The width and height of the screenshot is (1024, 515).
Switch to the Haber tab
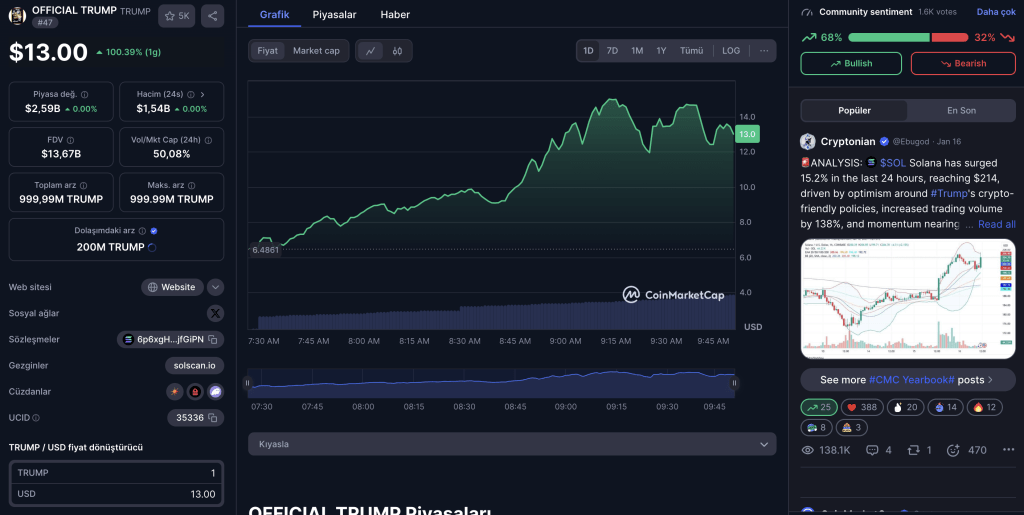(394, 15)
